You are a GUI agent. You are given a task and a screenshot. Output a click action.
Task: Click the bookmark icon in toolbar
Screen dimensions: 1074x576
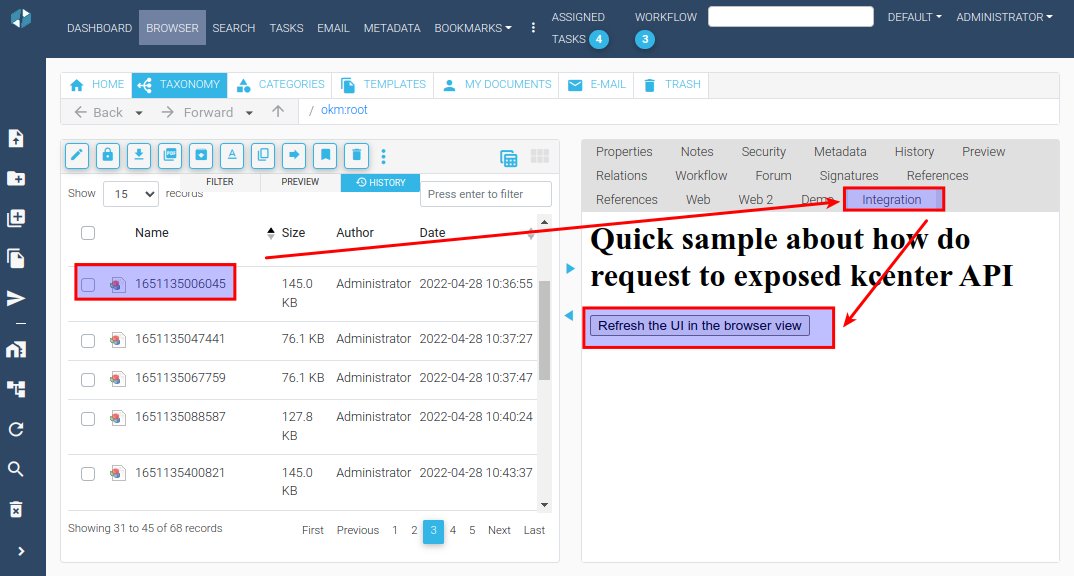point(325,155)
